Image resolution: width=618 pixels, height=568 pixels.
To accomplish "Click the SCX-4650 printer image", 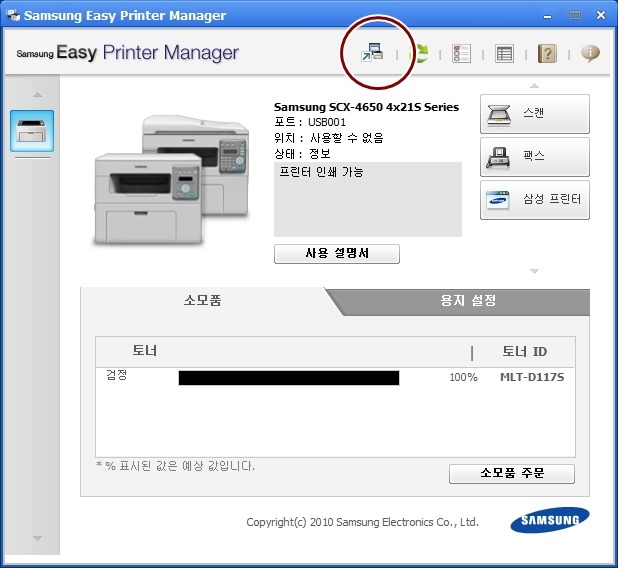I will coord(172,179).
